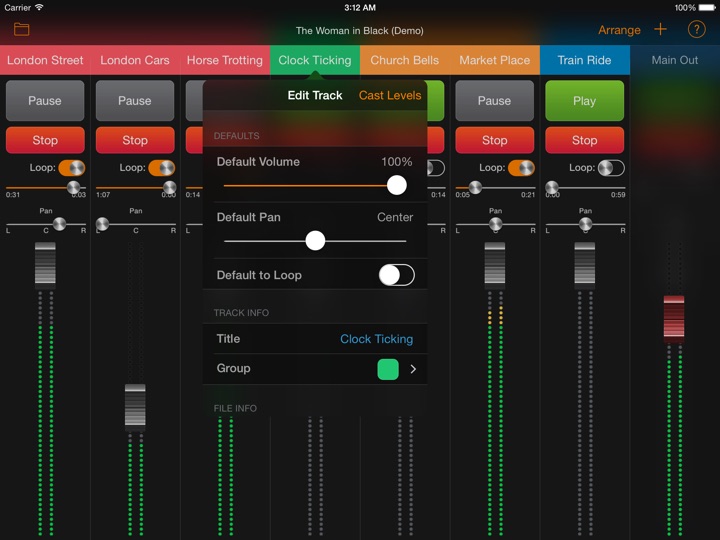The image size is (720, 540).
Task: Select the Clock Ticking track header
Action: 315,60
